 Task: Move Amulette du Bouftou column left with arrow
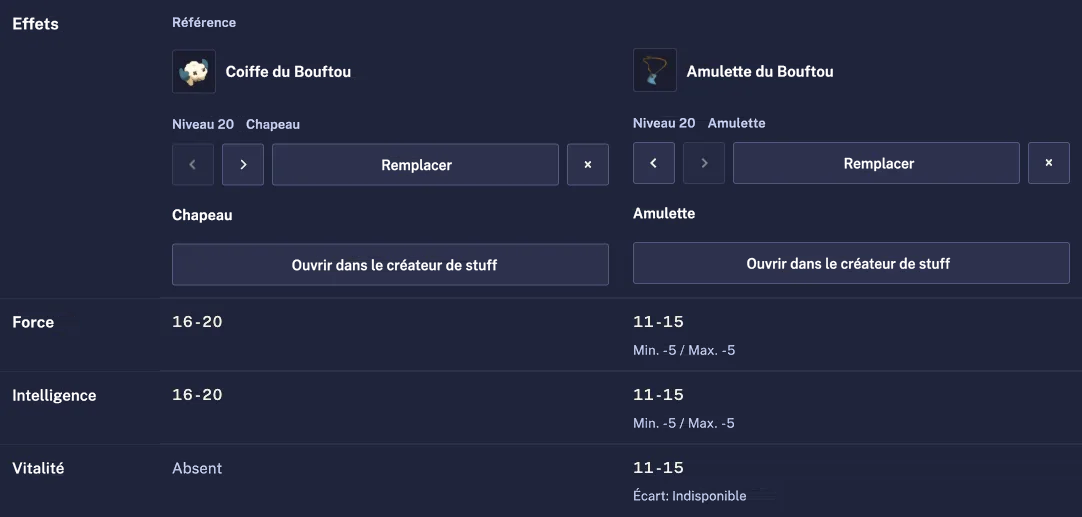pos(653,163)
